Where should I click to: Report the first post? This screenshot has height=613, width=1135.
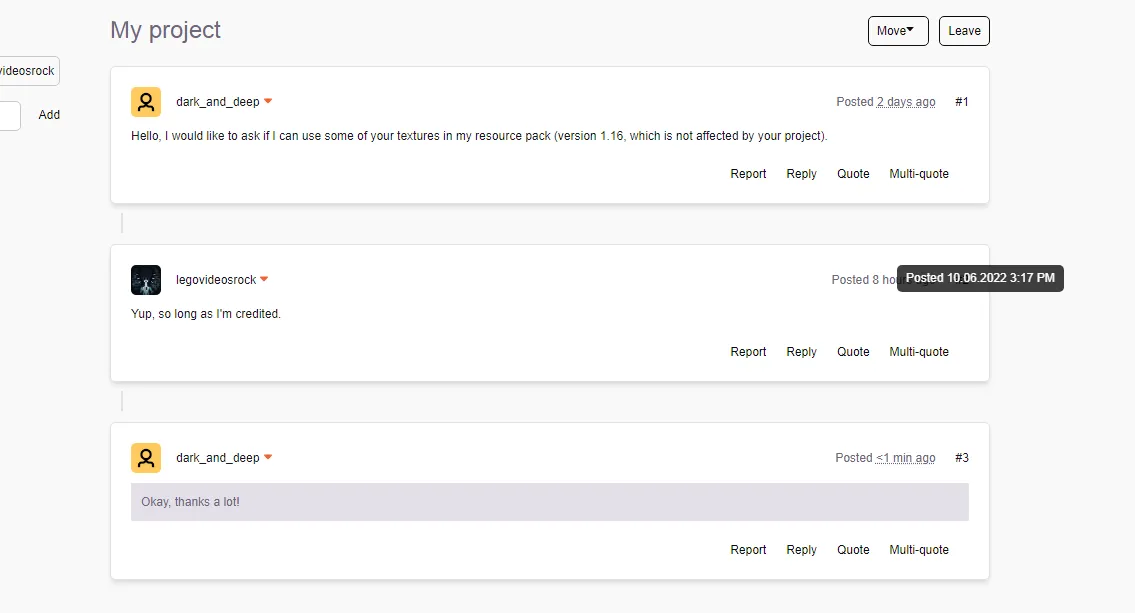click(748, 174)
